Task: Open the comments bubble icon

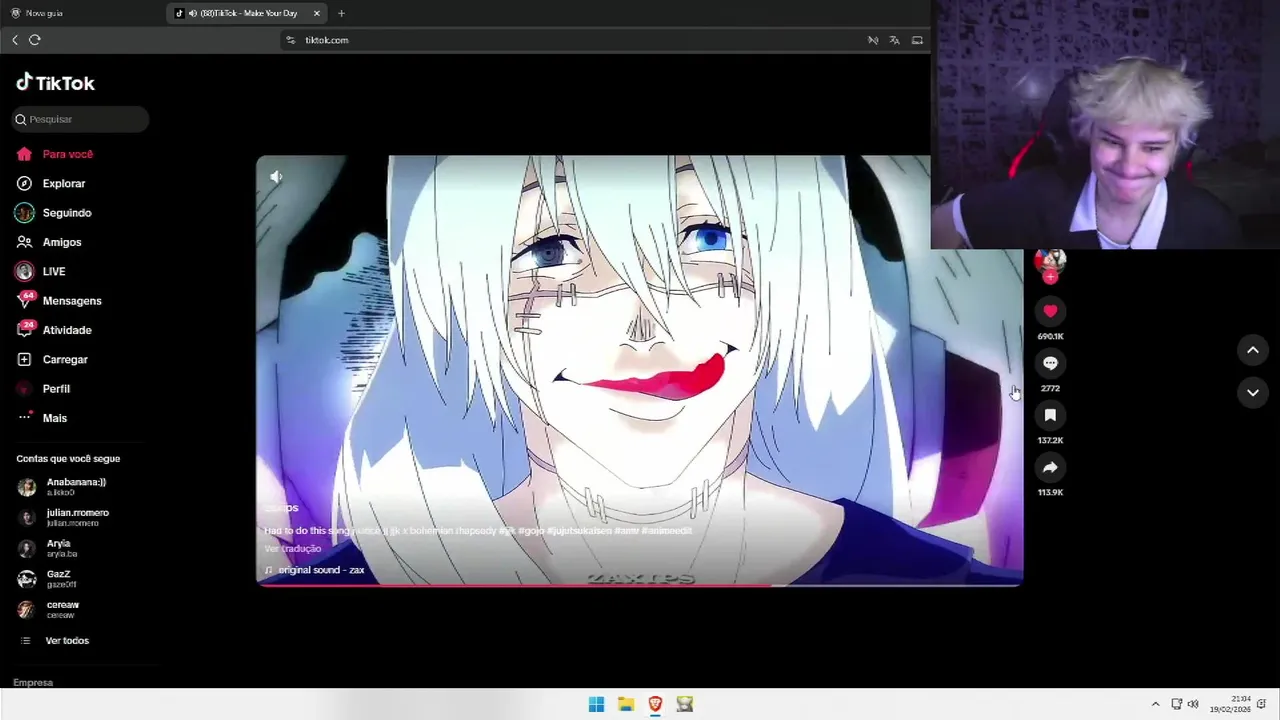Action: tap(1050, 363)
